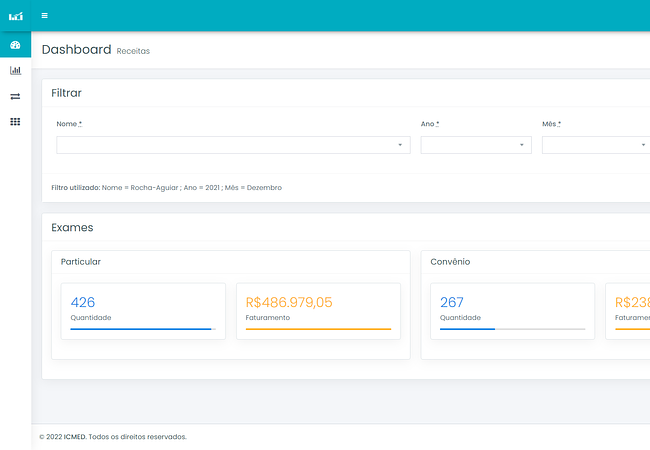Open the Dashboard gauge sidebar icon
This screenshot has width=650, height=450.
pos(15,45)
